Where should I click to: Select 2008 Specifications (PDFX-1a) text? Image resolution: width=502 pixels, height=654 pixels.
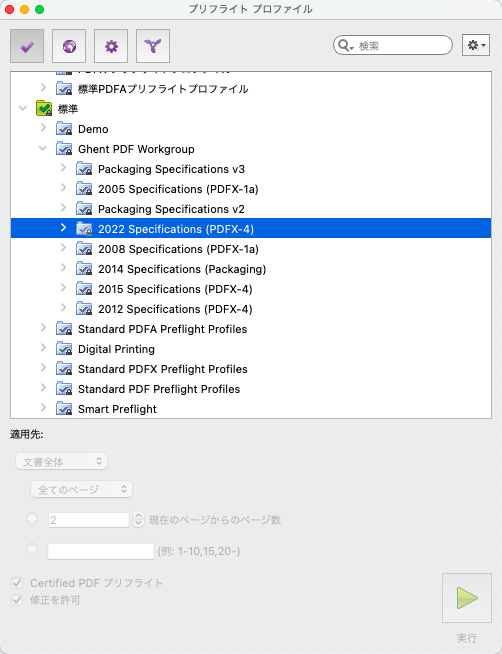pos(178,249)
